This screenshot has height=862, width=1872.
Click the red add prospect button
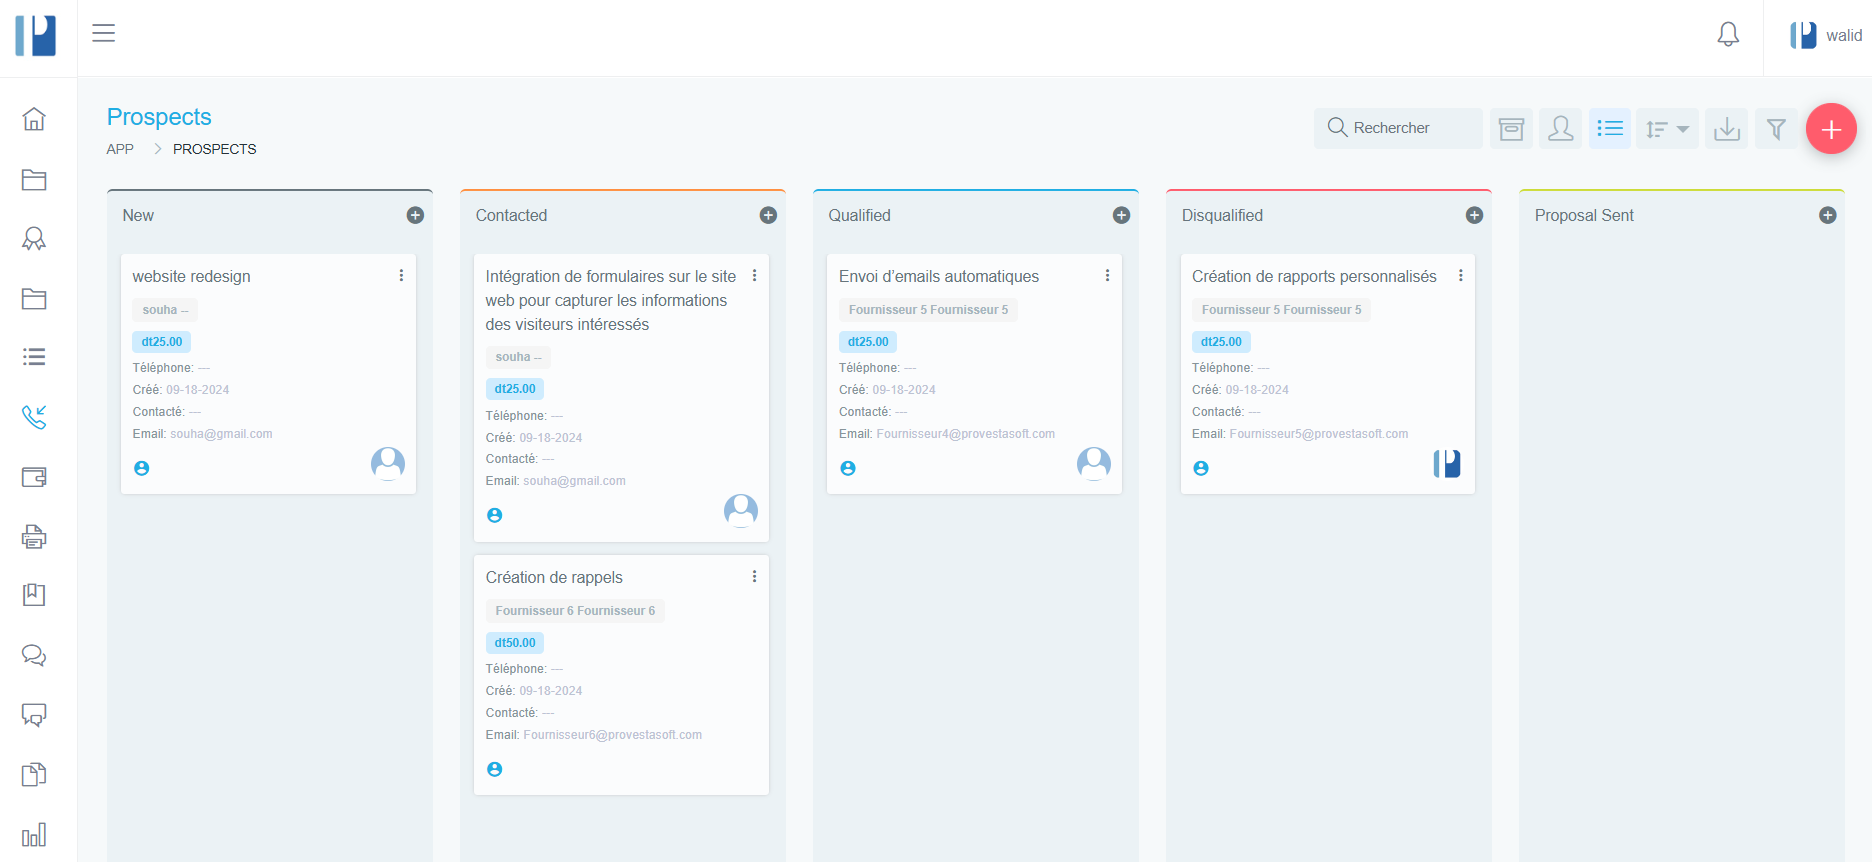pyautogui.click(x=1831, y=129)
